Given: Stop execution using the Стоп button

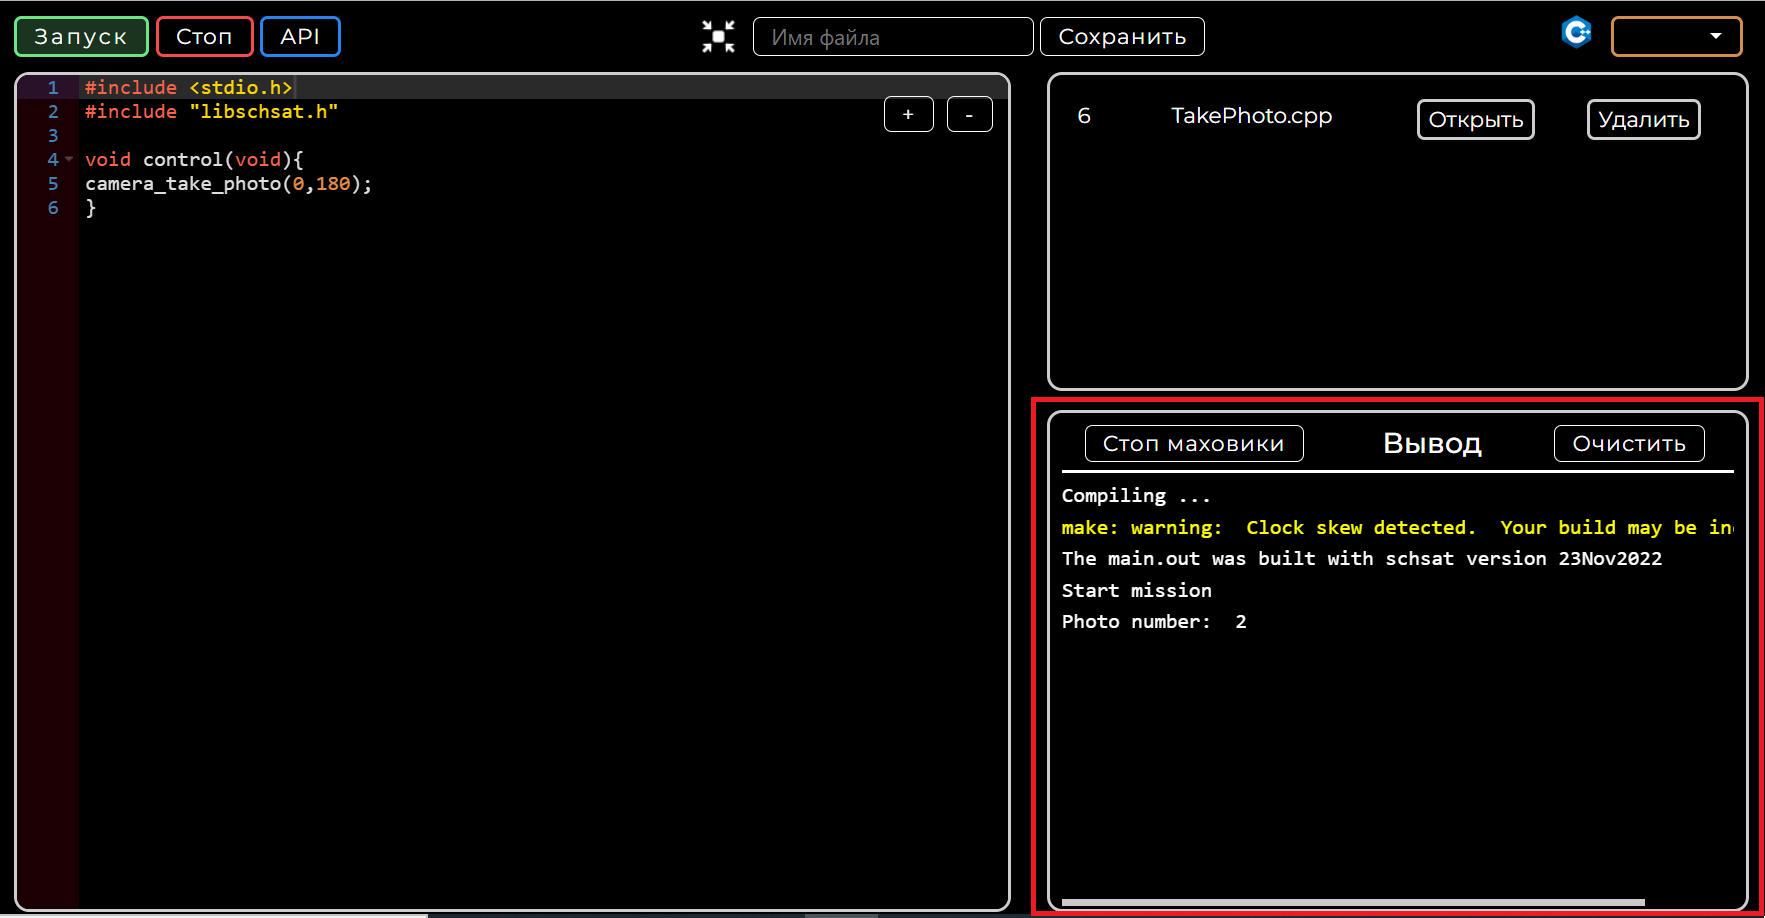Looking at the screenshot, I should pyautogui.click(x=204, y=36).
